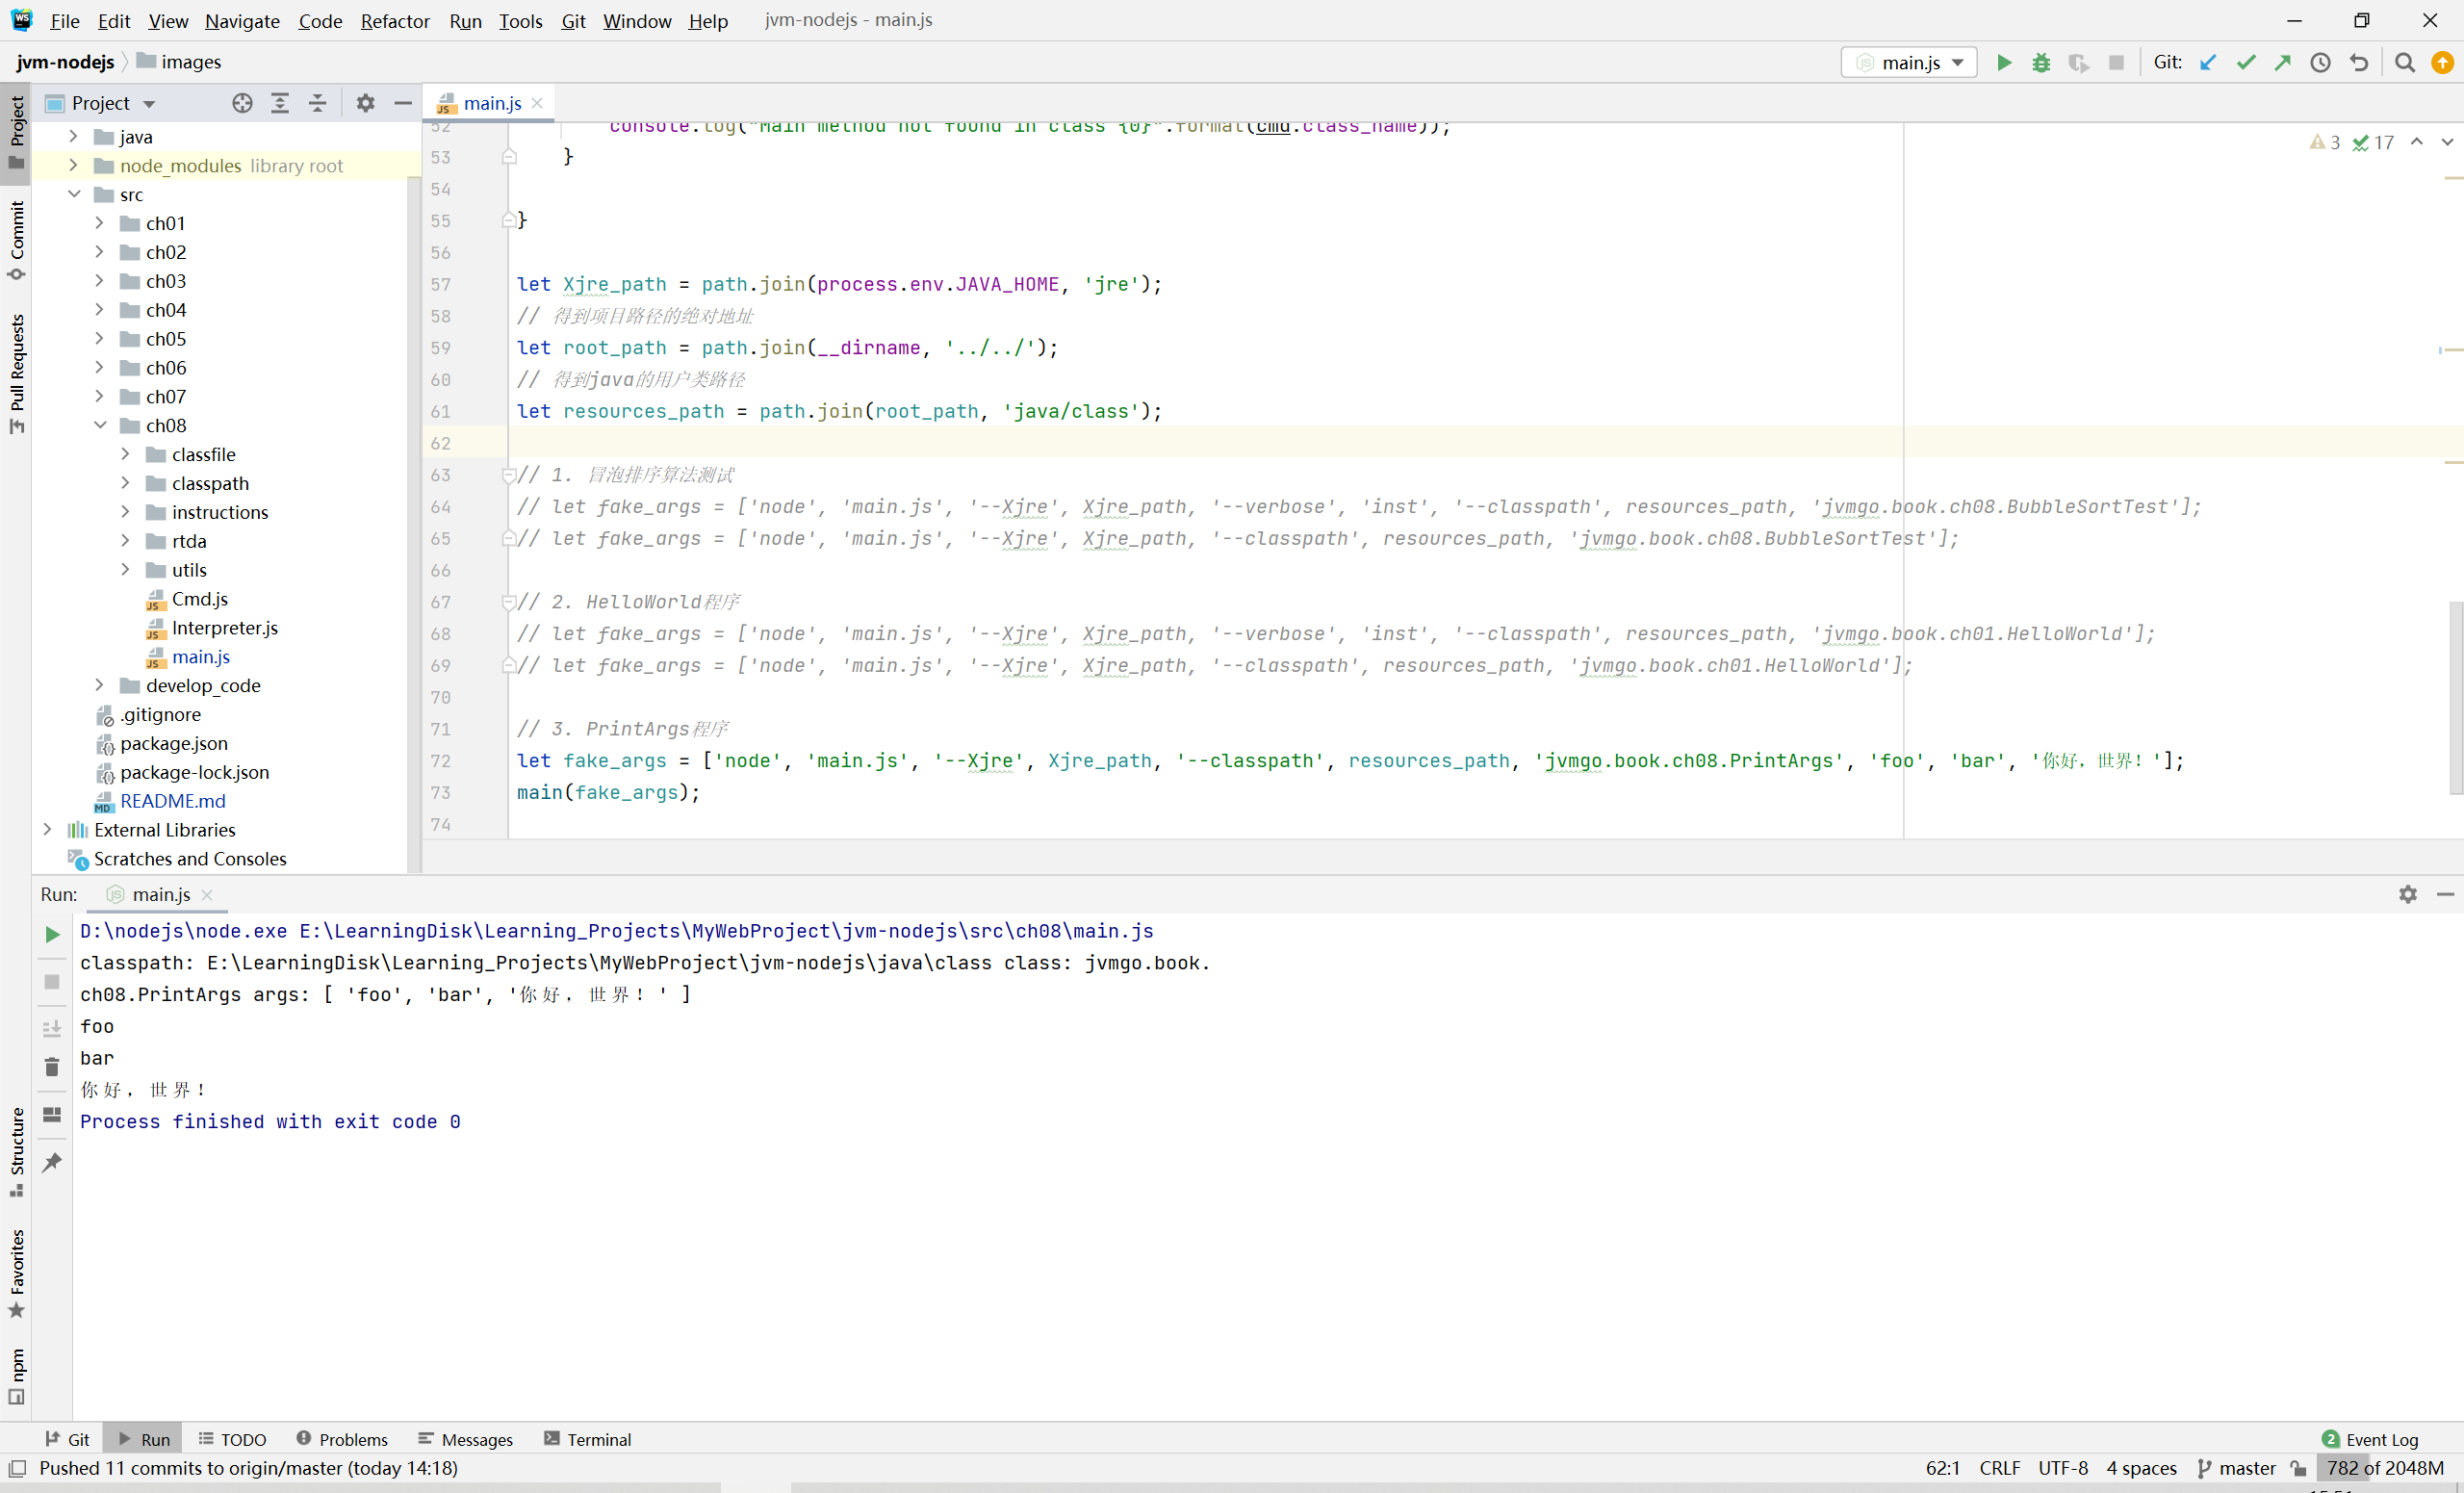Click the master branch widget
Image resolution: width=2464 pixels, height=1493 pixels.
coord(2236,1468)
